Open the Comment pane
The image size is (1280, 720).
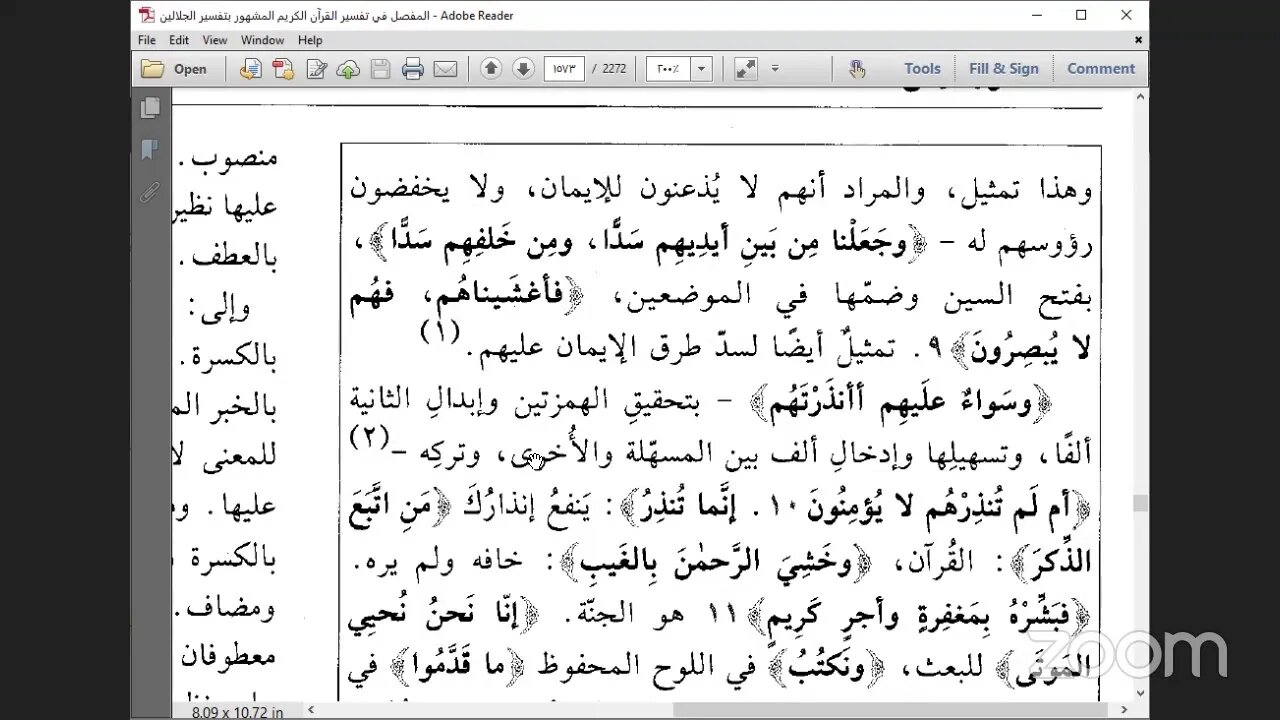[1101, 69]
